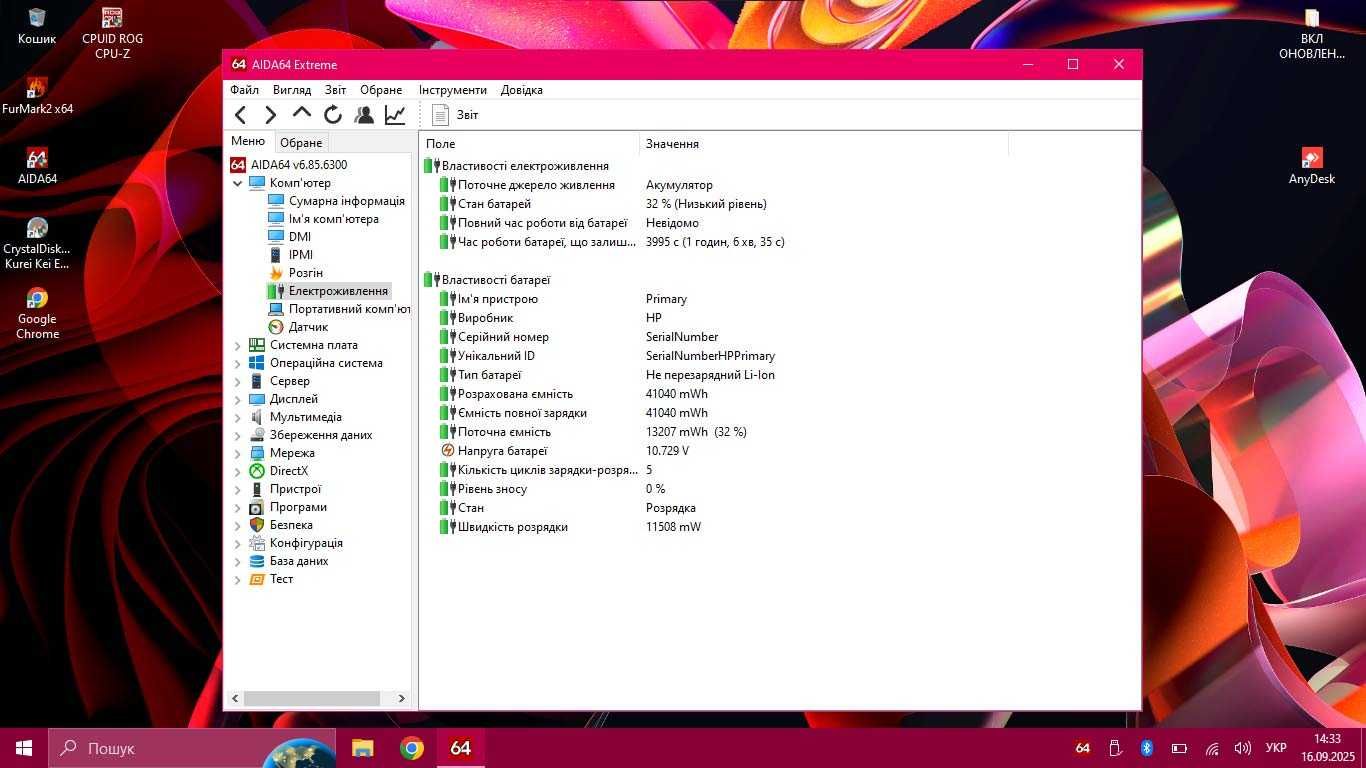
Task: Click the Bluetooth tray icon
Action: tap(1147, 748)
